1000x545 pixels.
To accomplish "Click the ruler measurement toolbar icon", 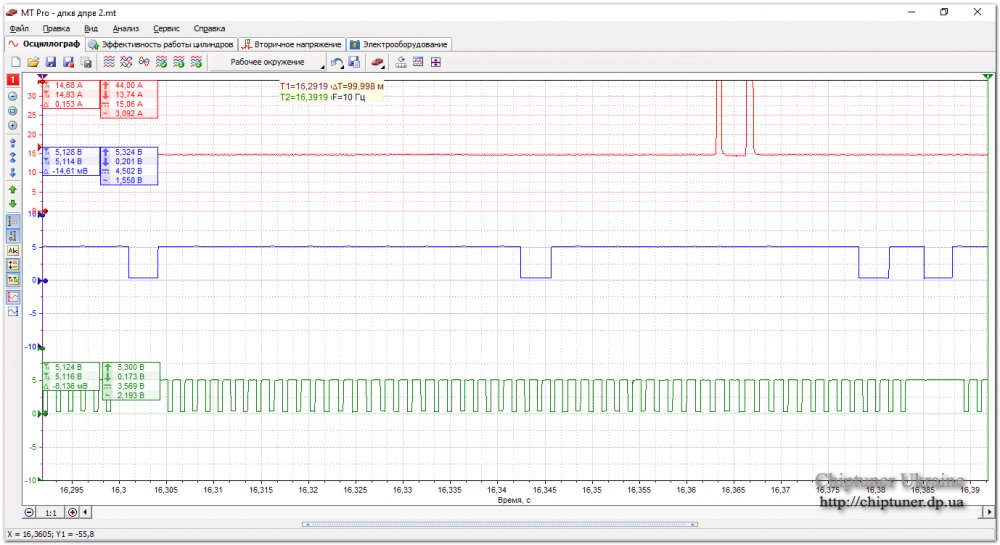I will tap(401, 62).
